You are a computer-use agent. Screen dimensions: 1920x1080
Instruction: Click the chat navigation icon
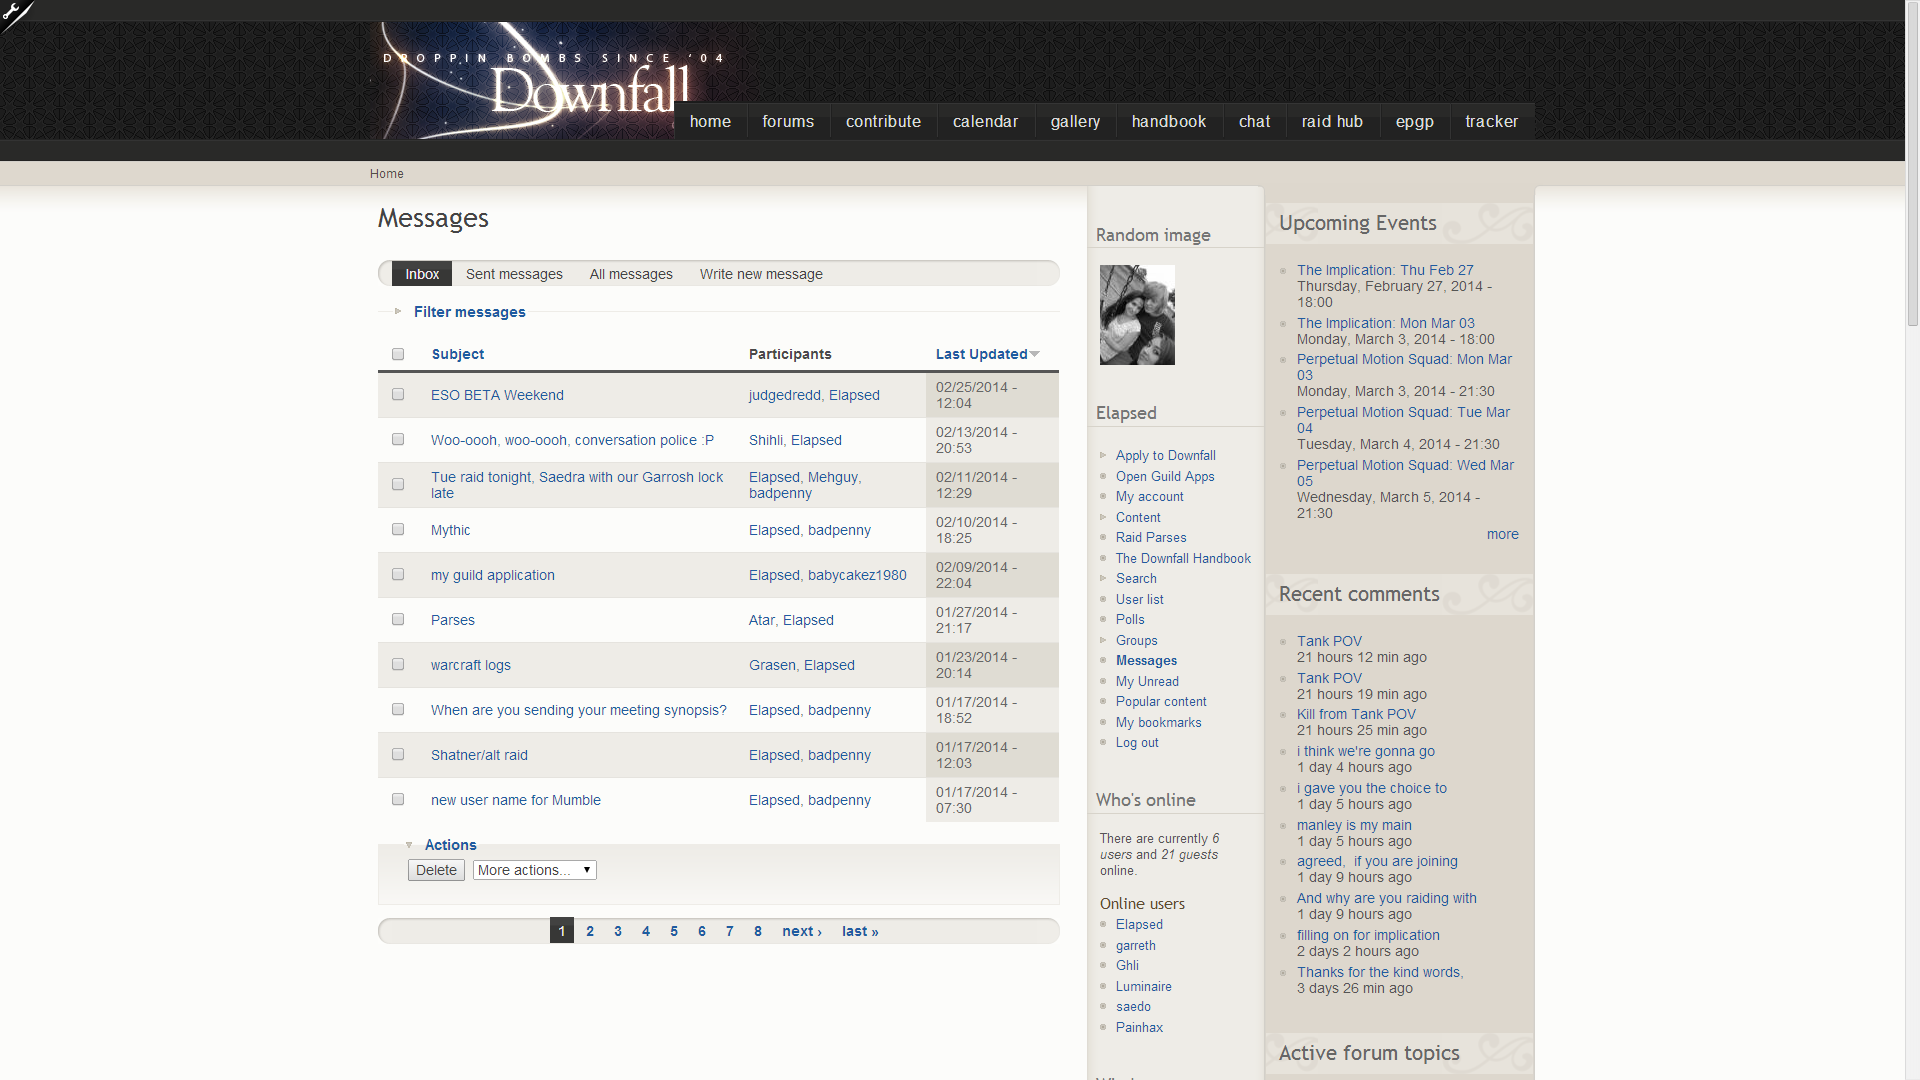[x=1253, y=121]
